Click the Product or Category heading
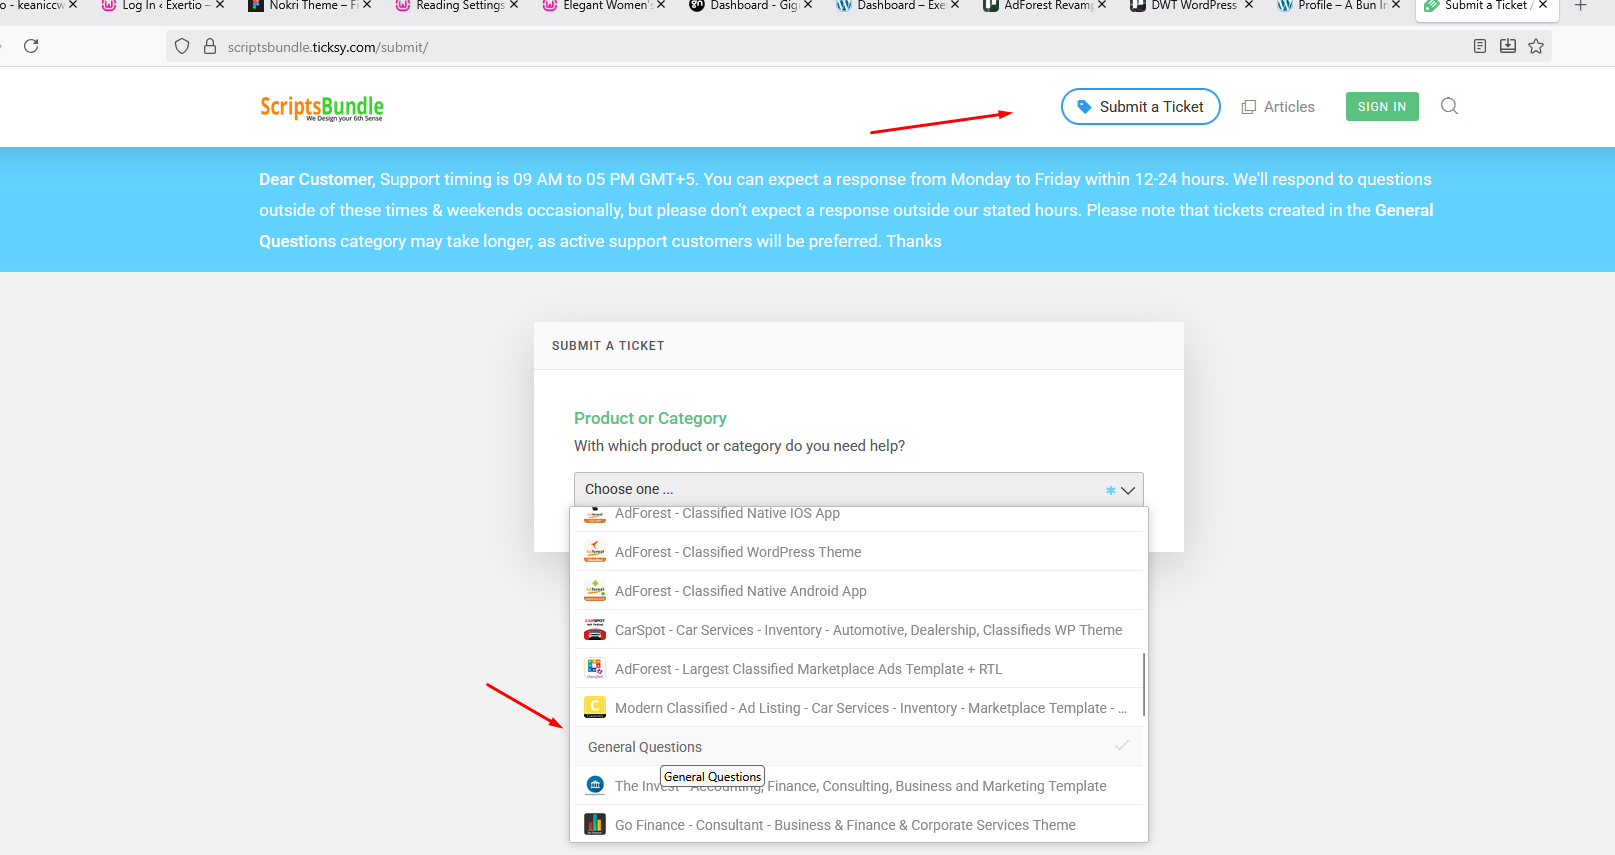The image size is (1615, 855). (650, 418)
